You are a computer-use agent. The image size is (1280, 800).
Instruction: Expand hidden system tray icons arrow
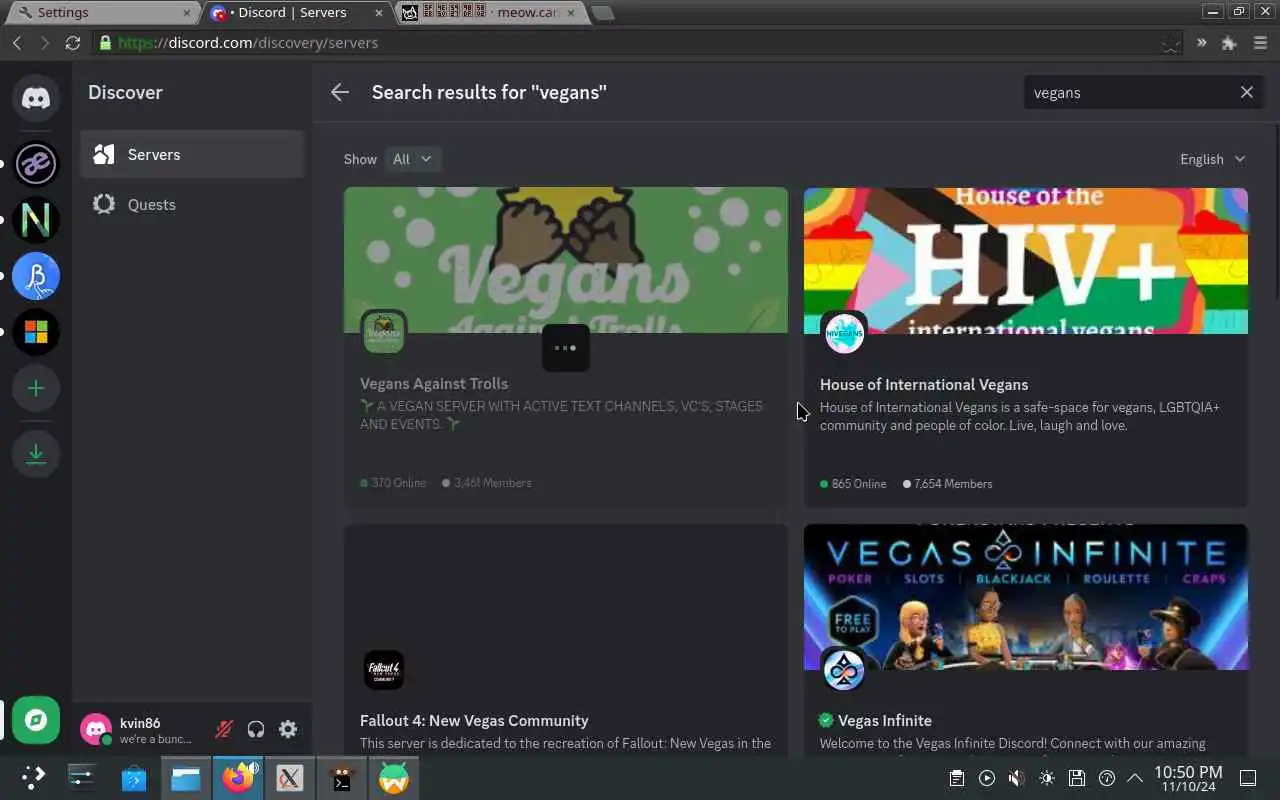click(1135, 778)
